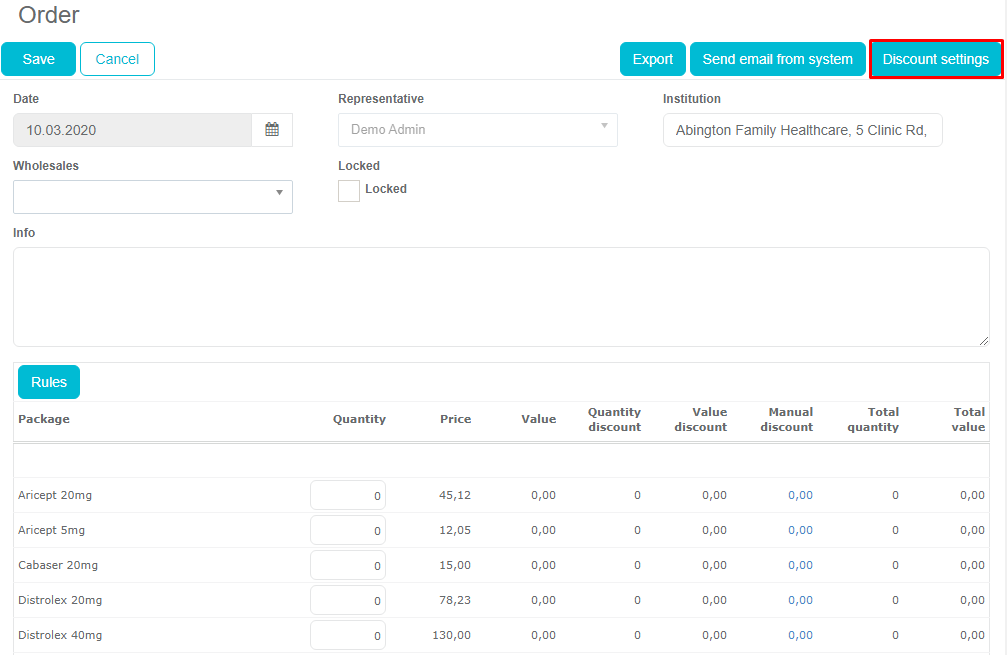The height and width of the screenshot is (655, 1007).
Task: Select quantity field for Aricept 5mg
Action: point(348,530)
